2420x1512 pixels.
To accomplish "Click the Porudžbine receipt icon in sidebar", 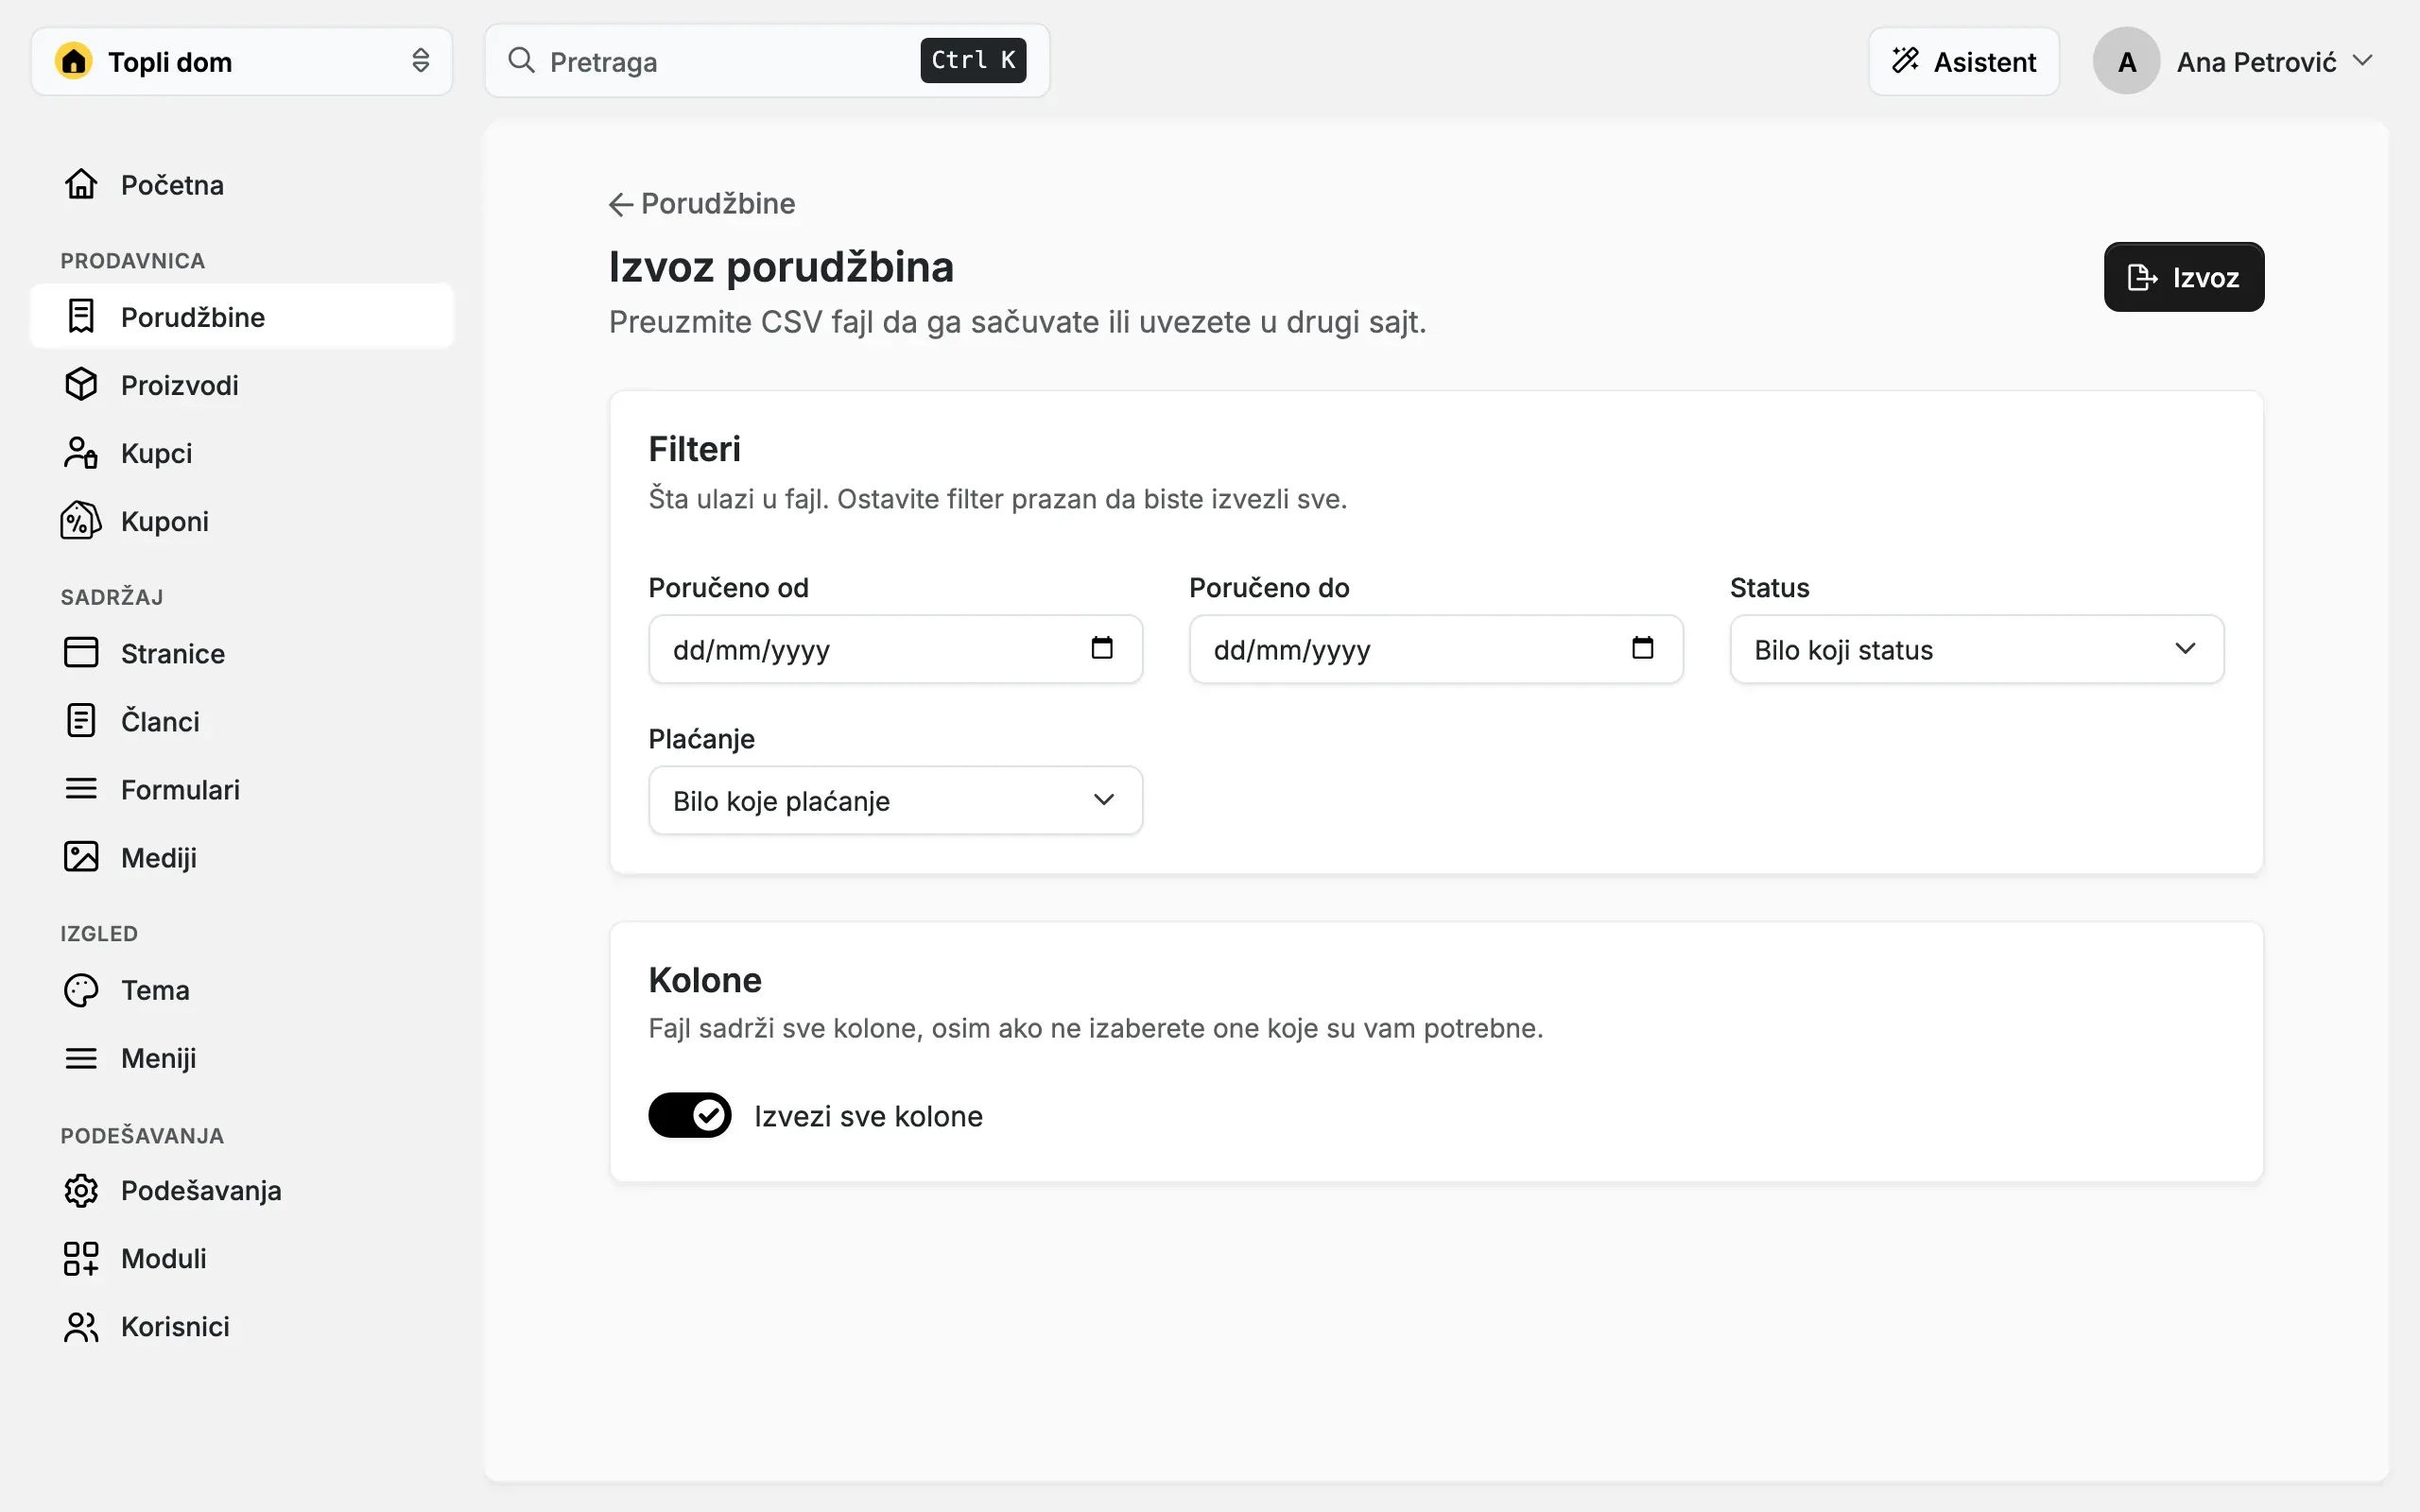I will point(81,316).
